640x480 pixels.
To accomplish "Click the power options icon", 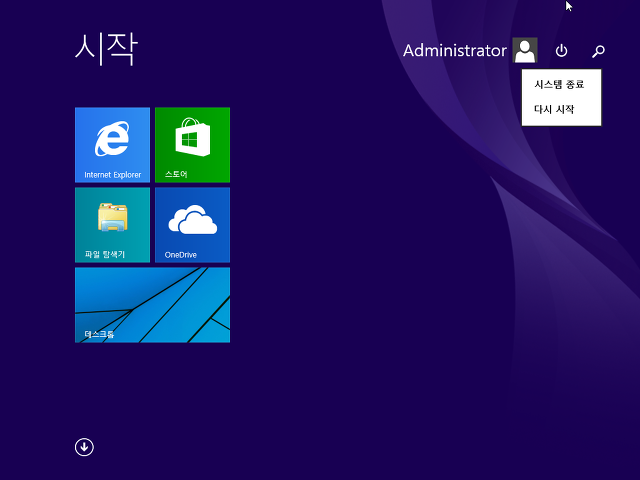I will click(561, 51).
